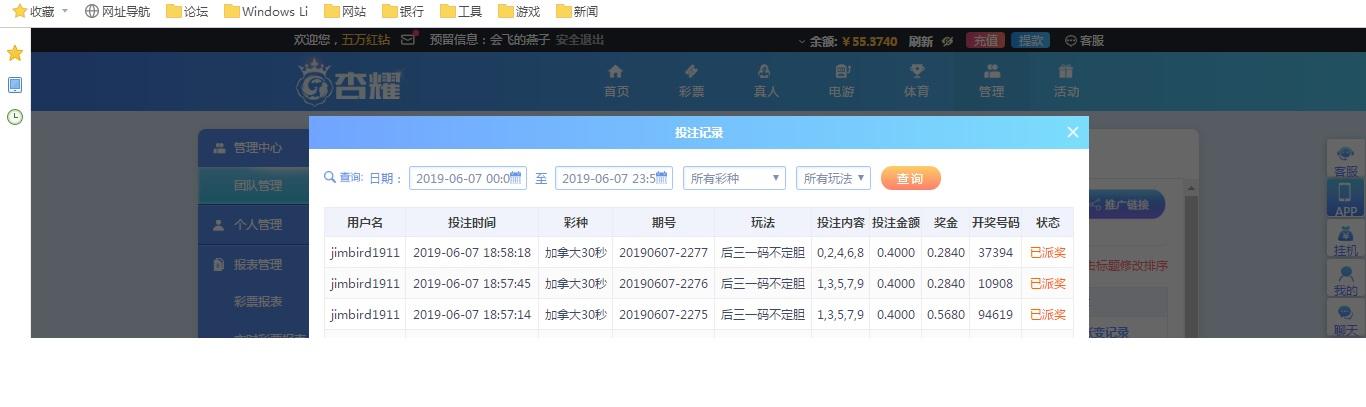Screen dimensions: 1366x407
Task: Click period 20190607-2275 cell
Action: [x=664, y=314]
